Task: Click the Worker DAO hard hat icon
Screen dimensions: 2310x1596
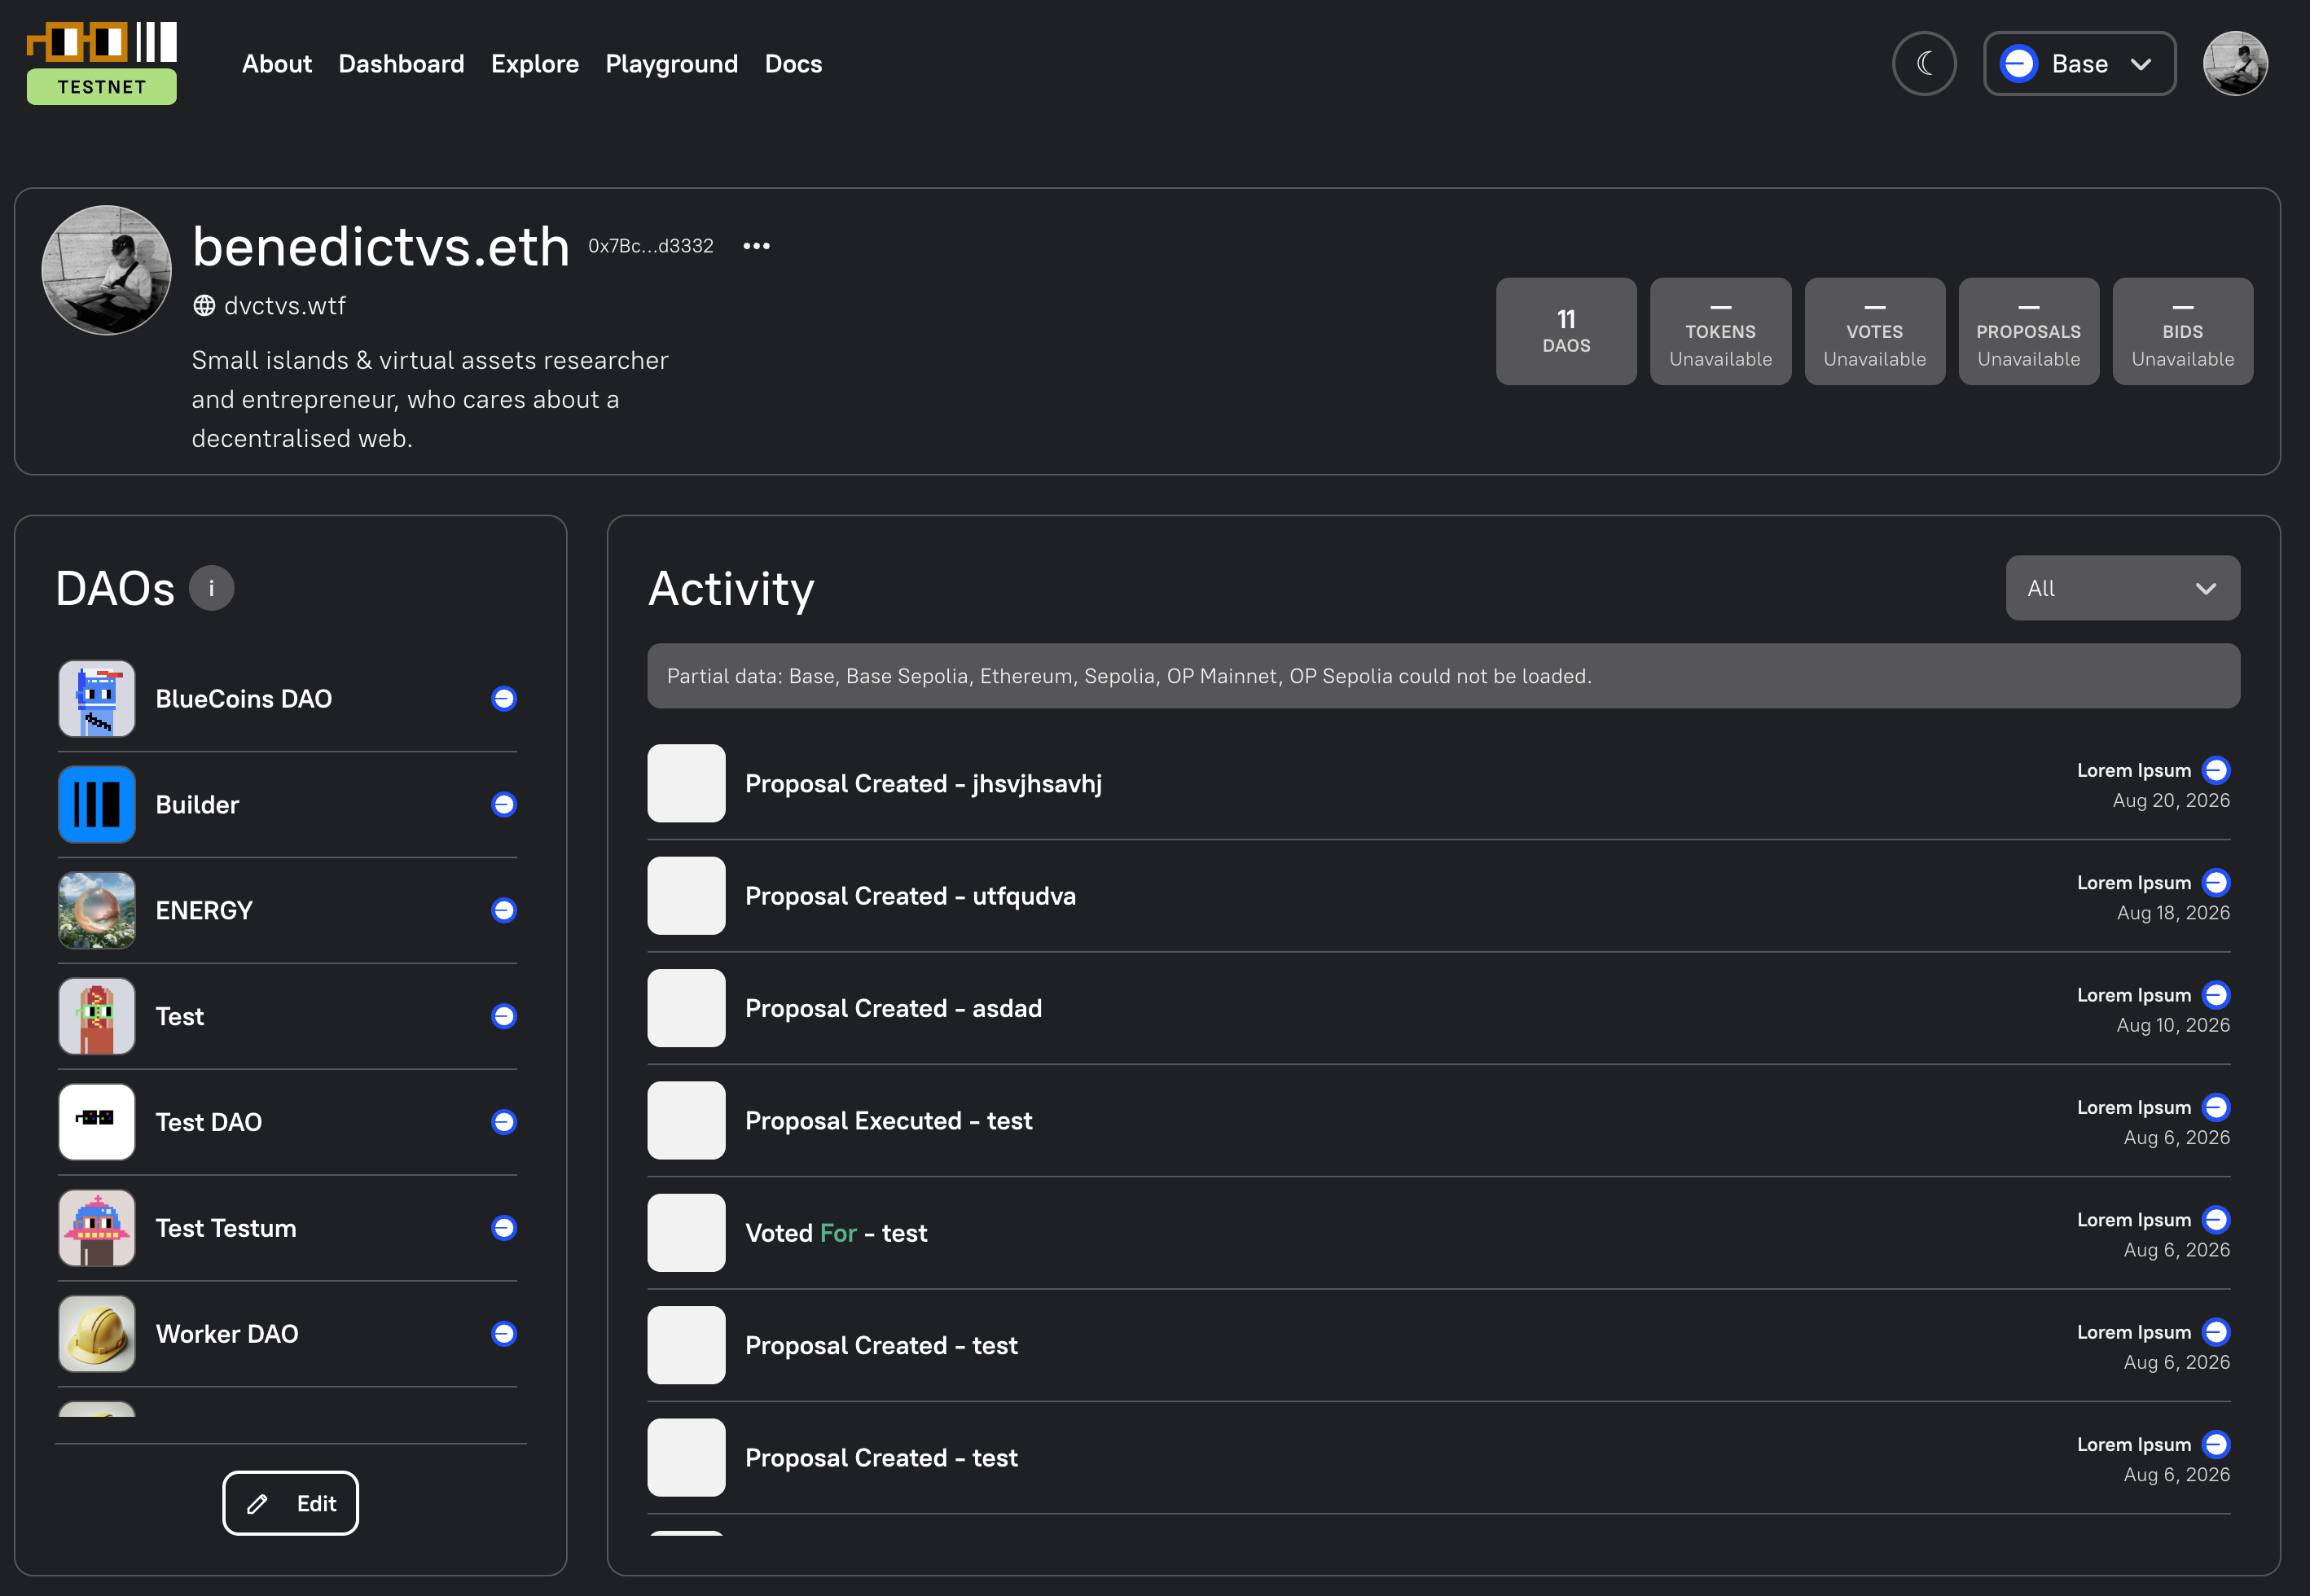Action: click(x=97, y=1334)
